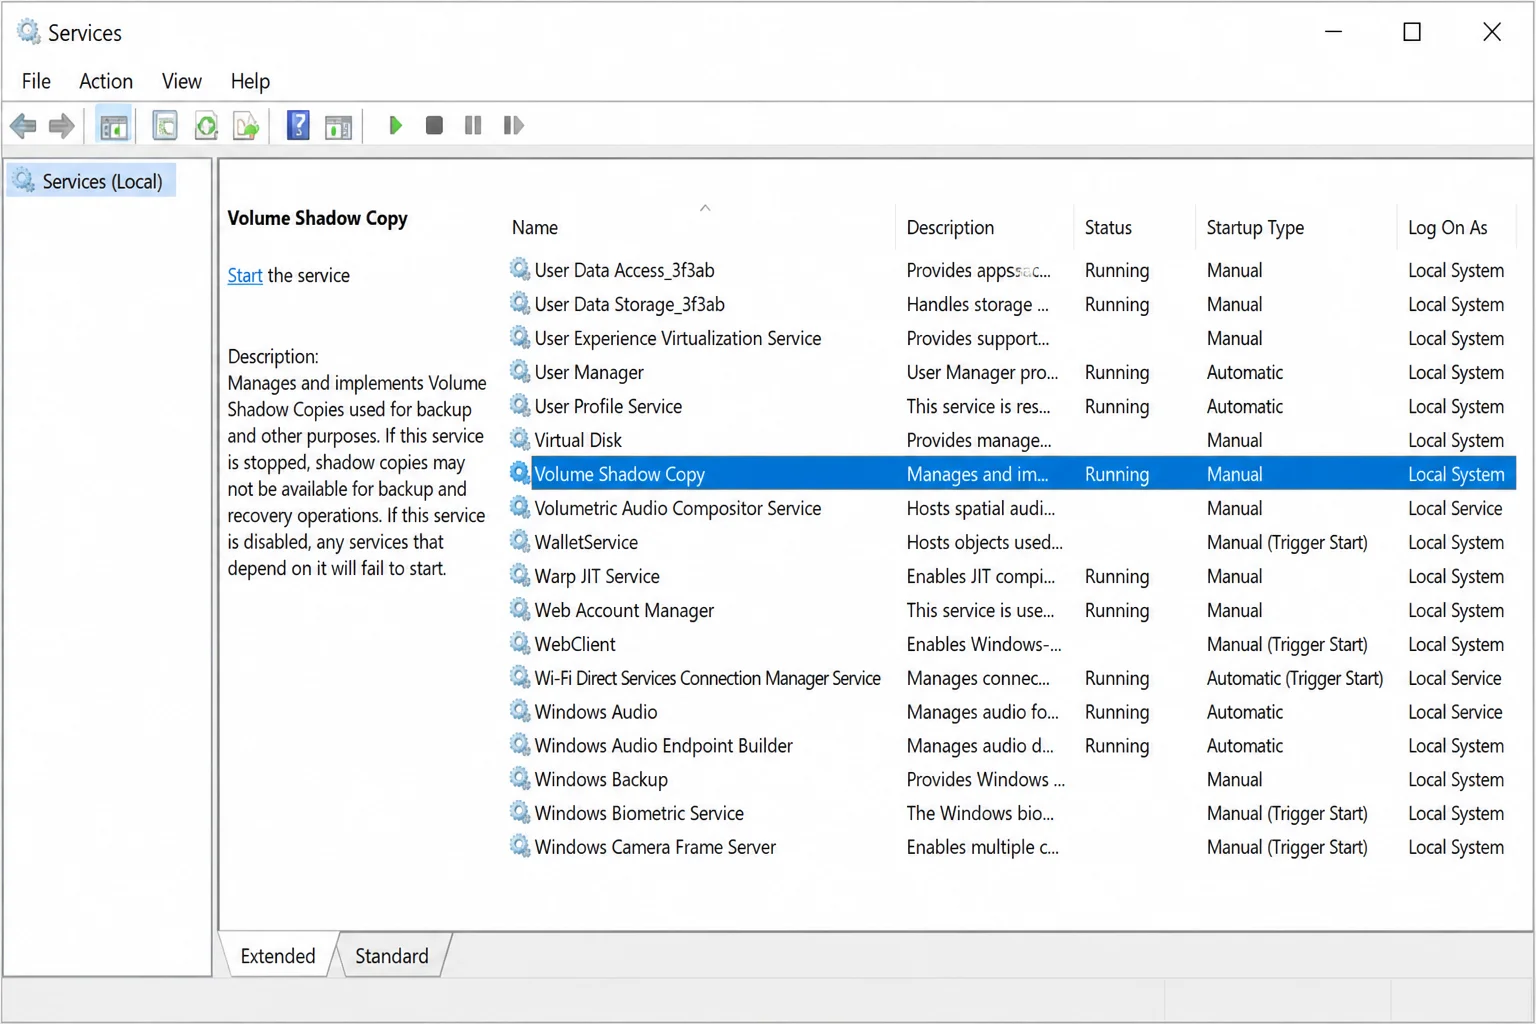Click the 'Hosts spatial audi...' description cell
Screen dimensions: 1536x1024
point(980,508)
